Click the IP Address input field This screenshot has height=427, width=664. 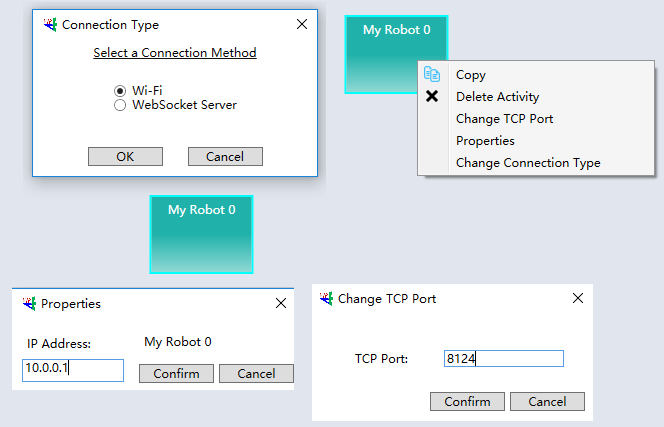point(73,370)
